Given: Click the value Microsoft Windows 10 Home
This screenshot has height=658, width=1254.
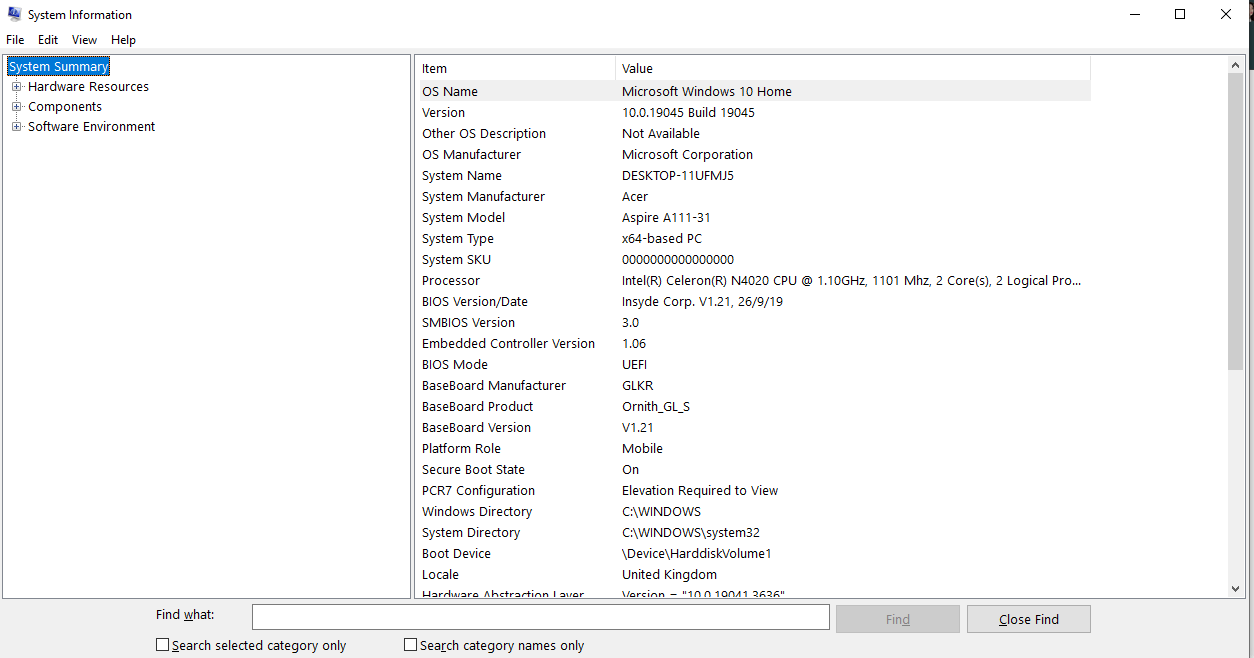Looking at the screenshot, I should [x=707, y=91].
